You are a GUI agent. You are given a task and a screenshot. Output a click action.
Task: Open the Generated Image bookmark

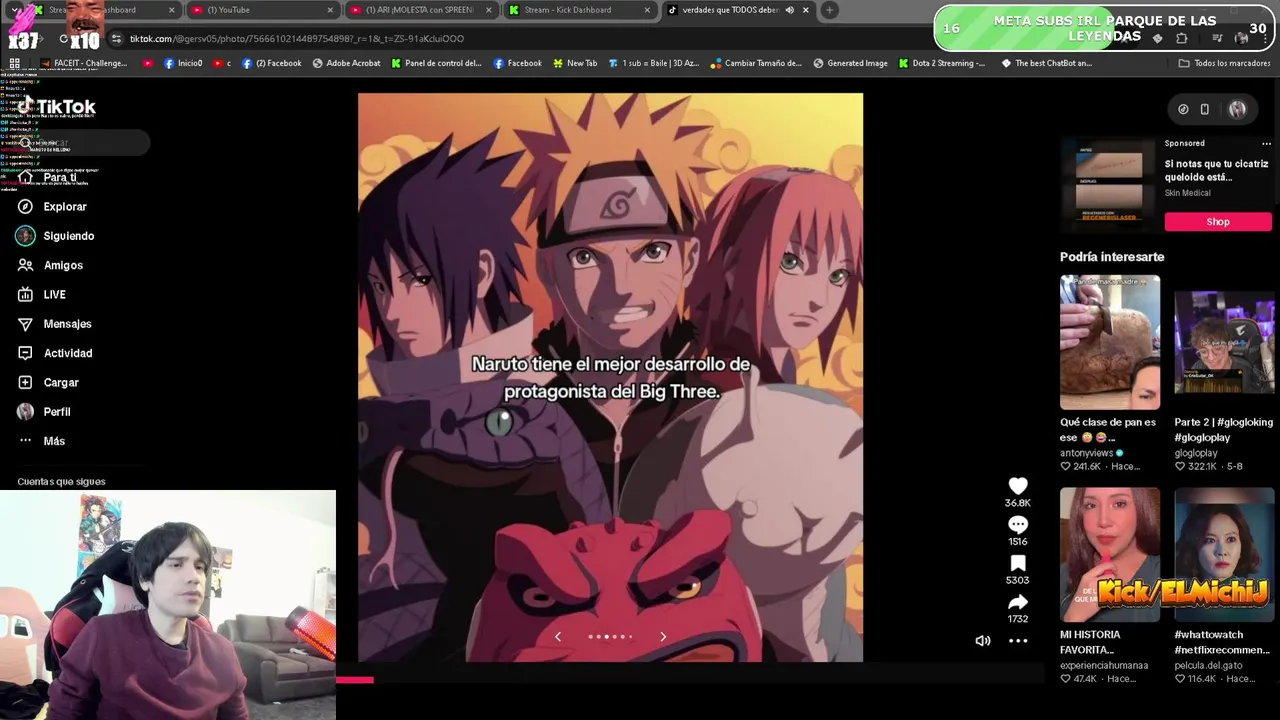(x=850, y=63)
